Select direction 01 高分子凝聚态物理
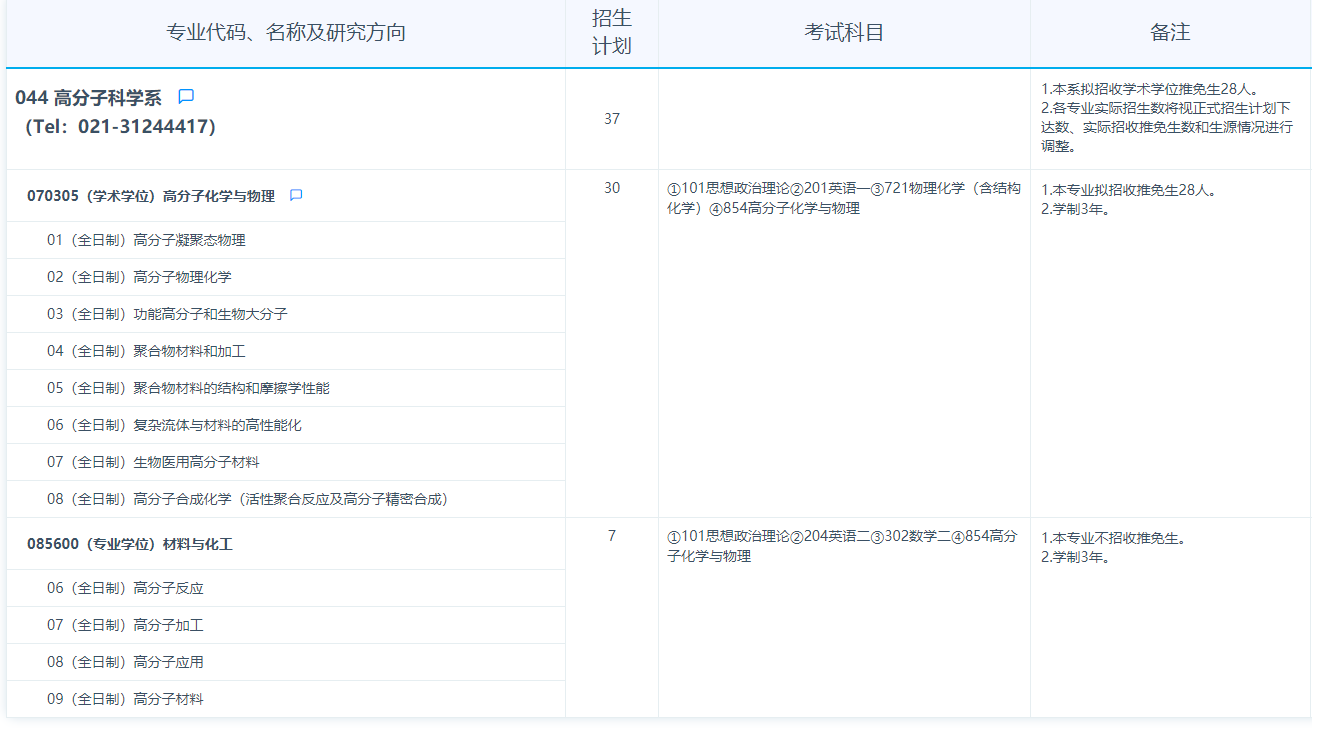The image size is (1320, 729). 146,240
